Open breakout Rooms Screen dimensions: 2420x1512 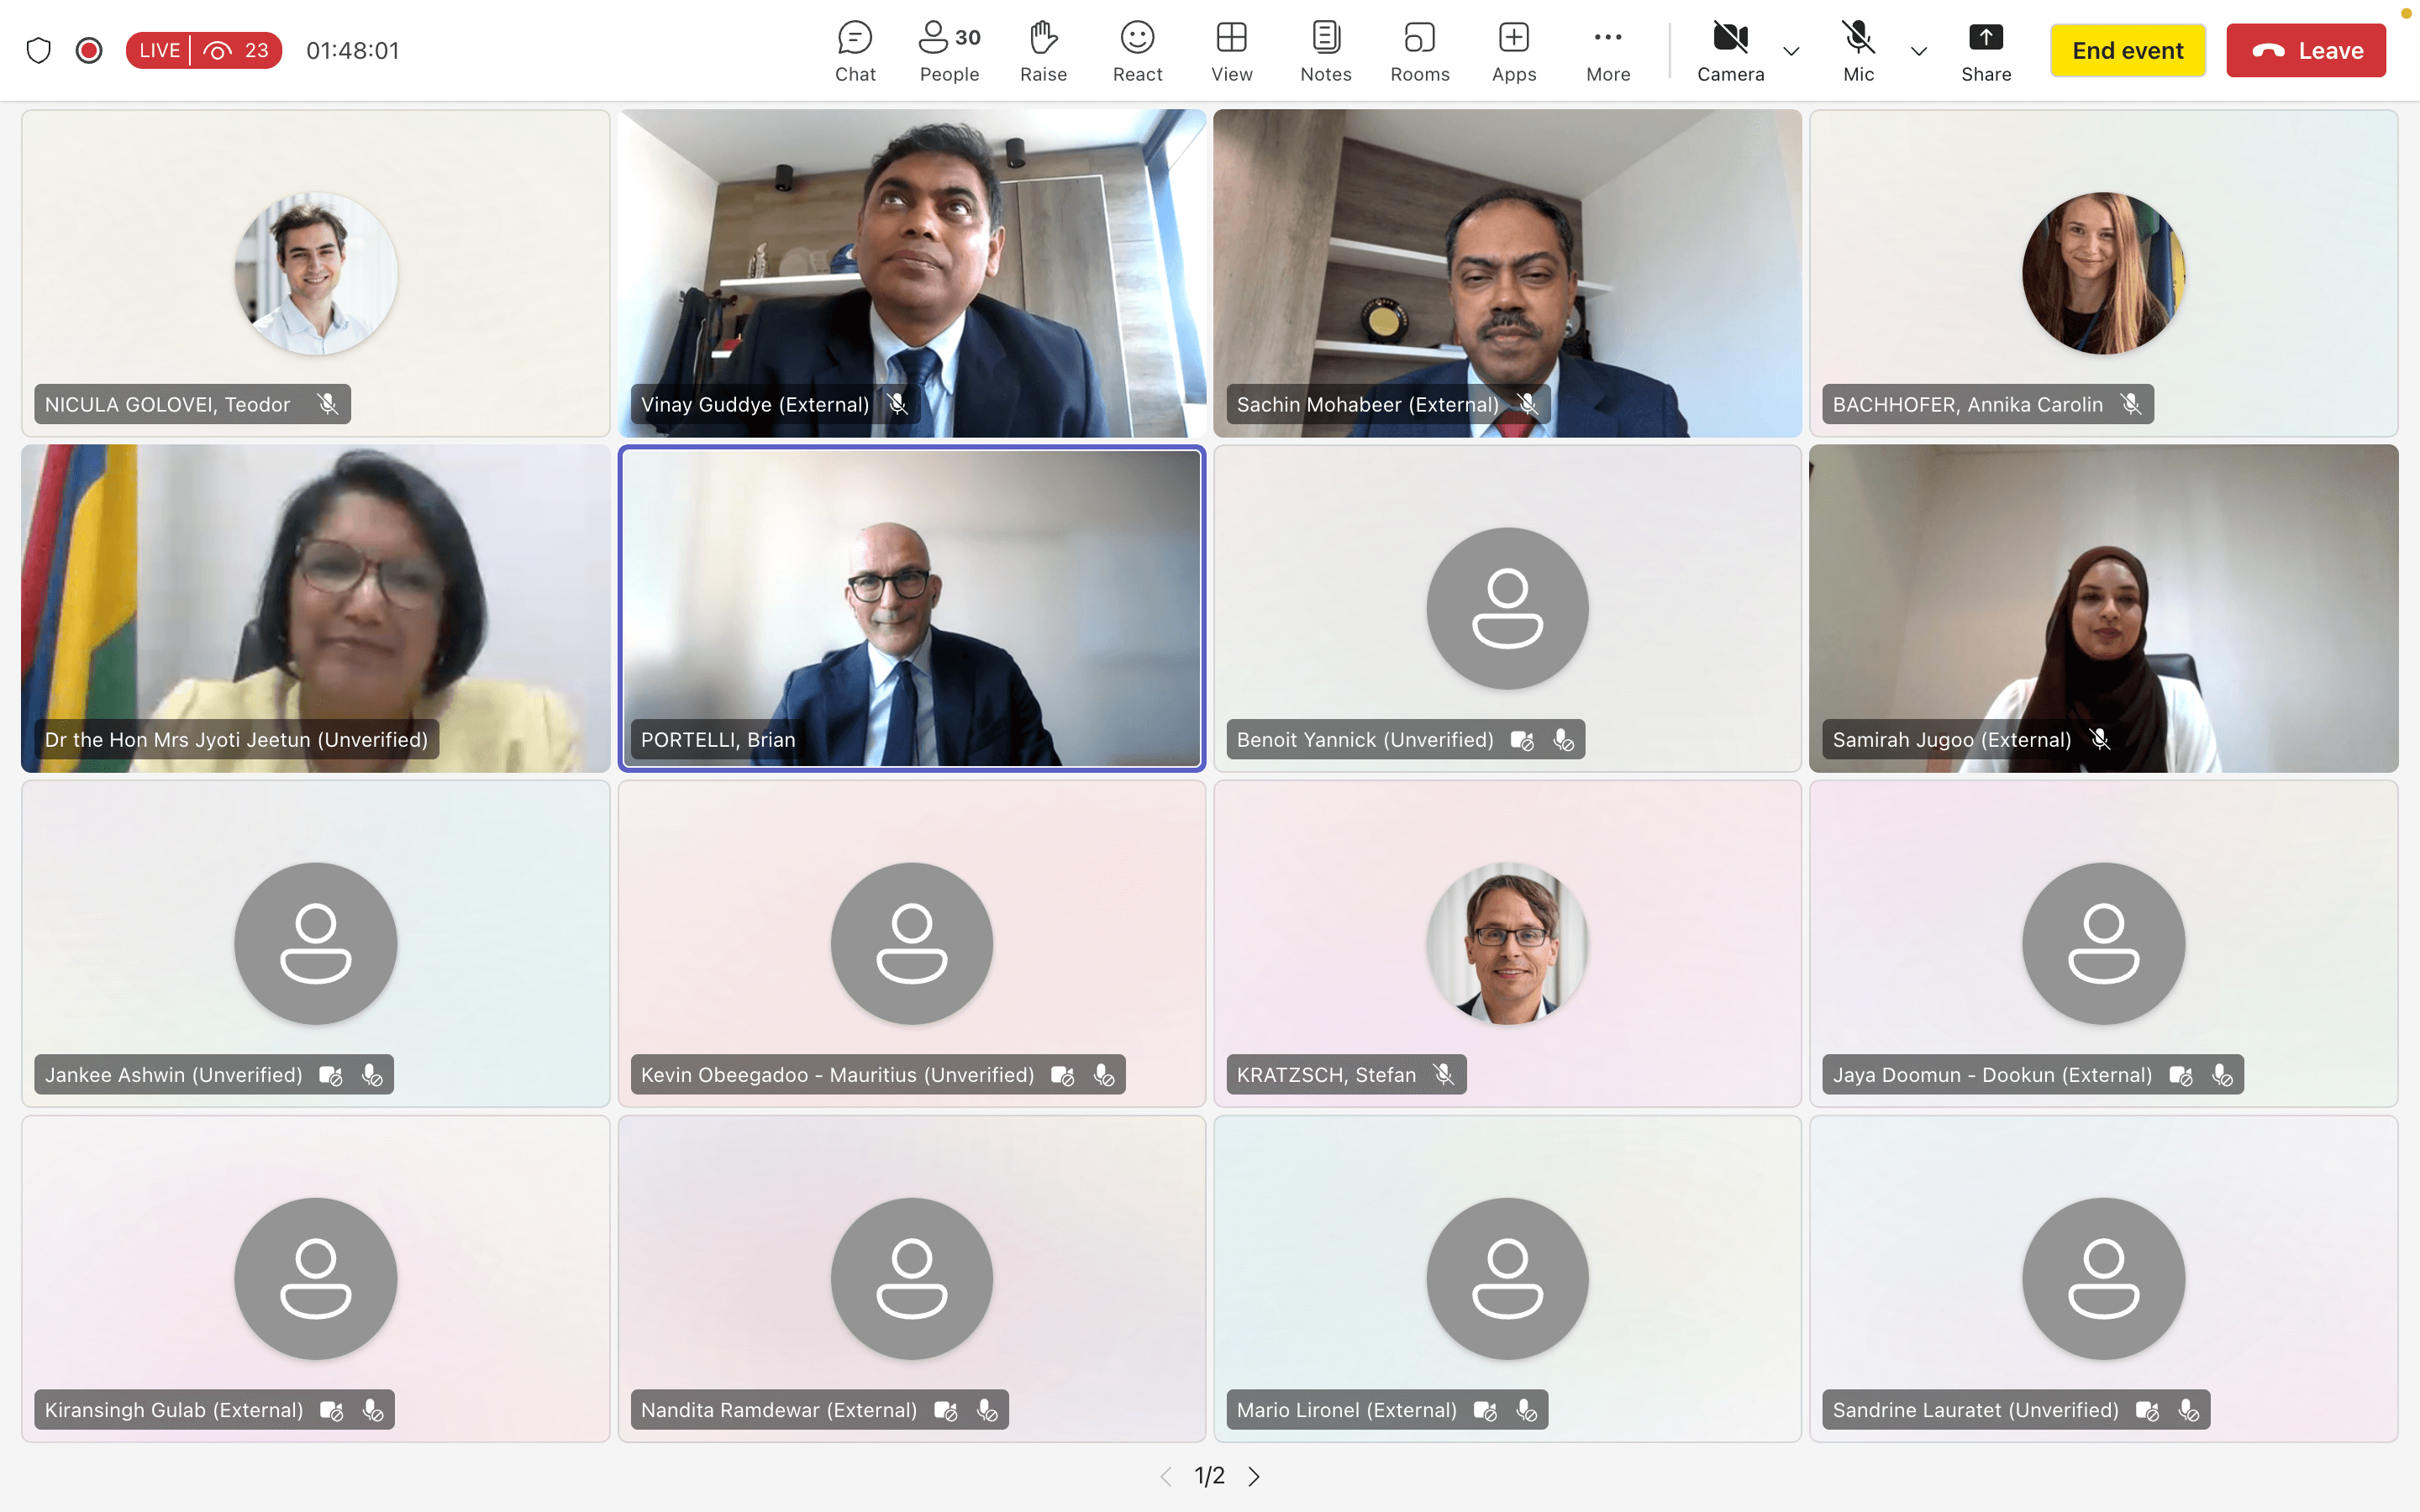(x=1419, y=51)
